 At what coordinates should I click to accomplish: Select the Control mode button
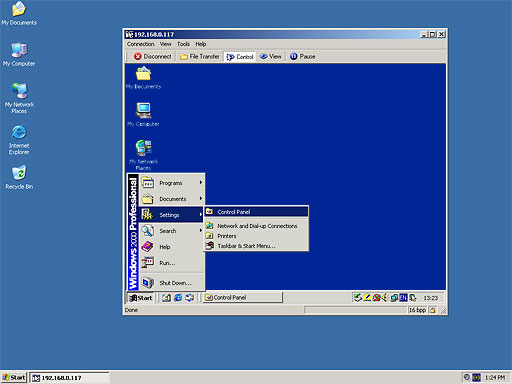click(x=240, y=57)
